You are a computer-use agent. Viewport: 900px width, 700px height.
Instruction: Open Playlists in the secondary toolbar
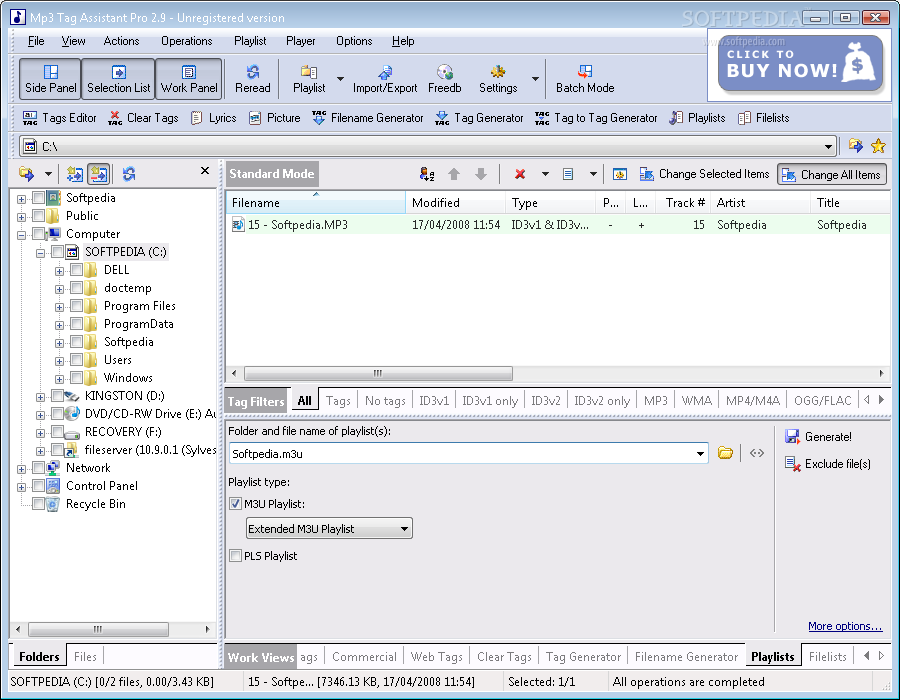[697, 118]
